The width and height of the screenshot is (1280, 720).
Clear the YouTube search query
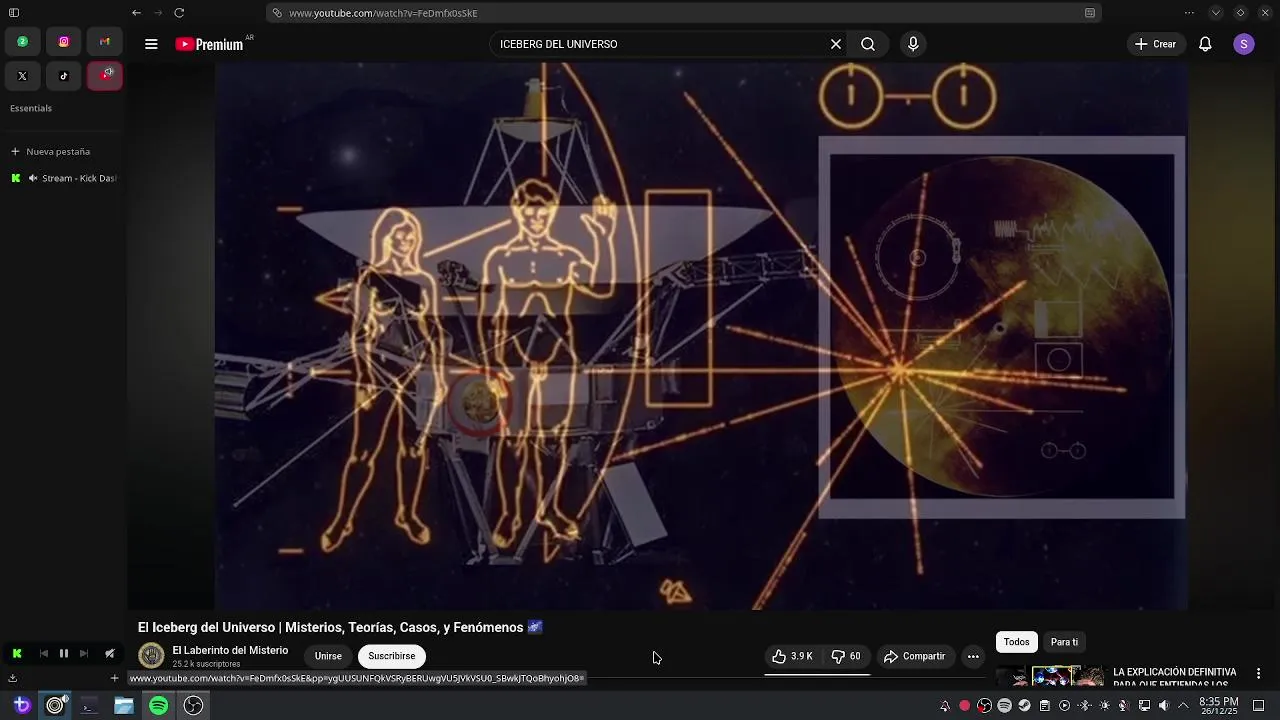836,44
